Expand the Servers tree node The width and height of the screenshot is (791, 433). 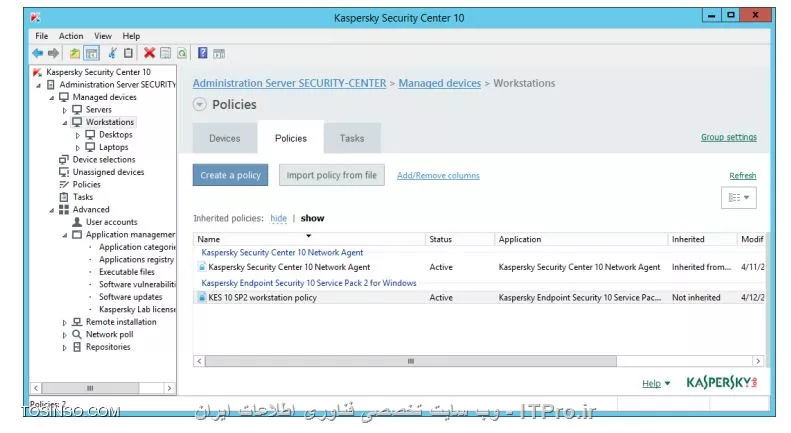click(x=65, y=110)
